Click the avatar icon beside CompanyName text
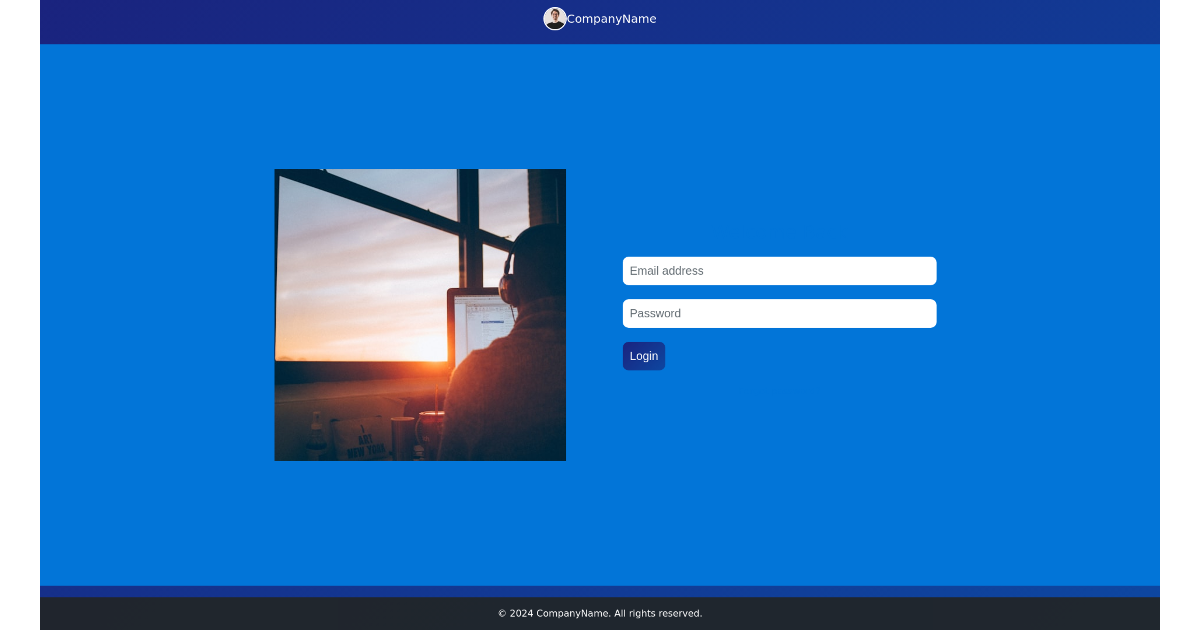 pyautogui.click(x=555, y=18)
